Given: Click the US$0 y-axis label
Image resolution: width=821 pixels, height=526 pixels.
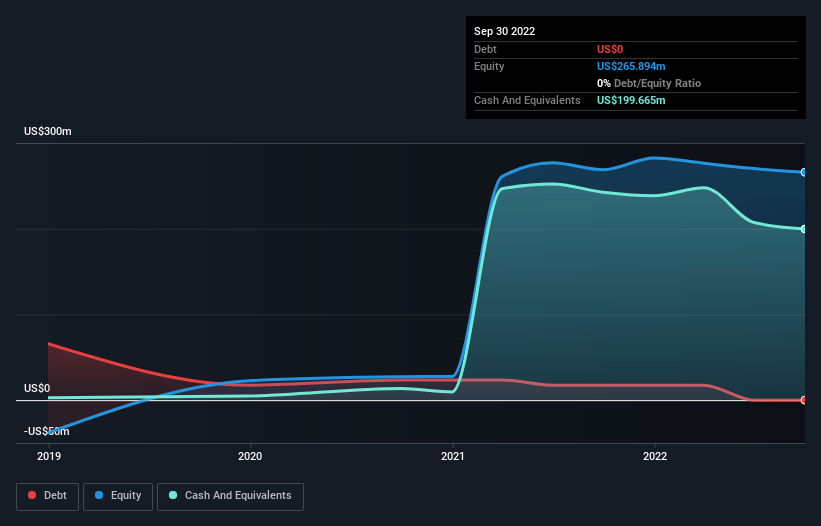Looking at the screenshot, I should point(37,388).
